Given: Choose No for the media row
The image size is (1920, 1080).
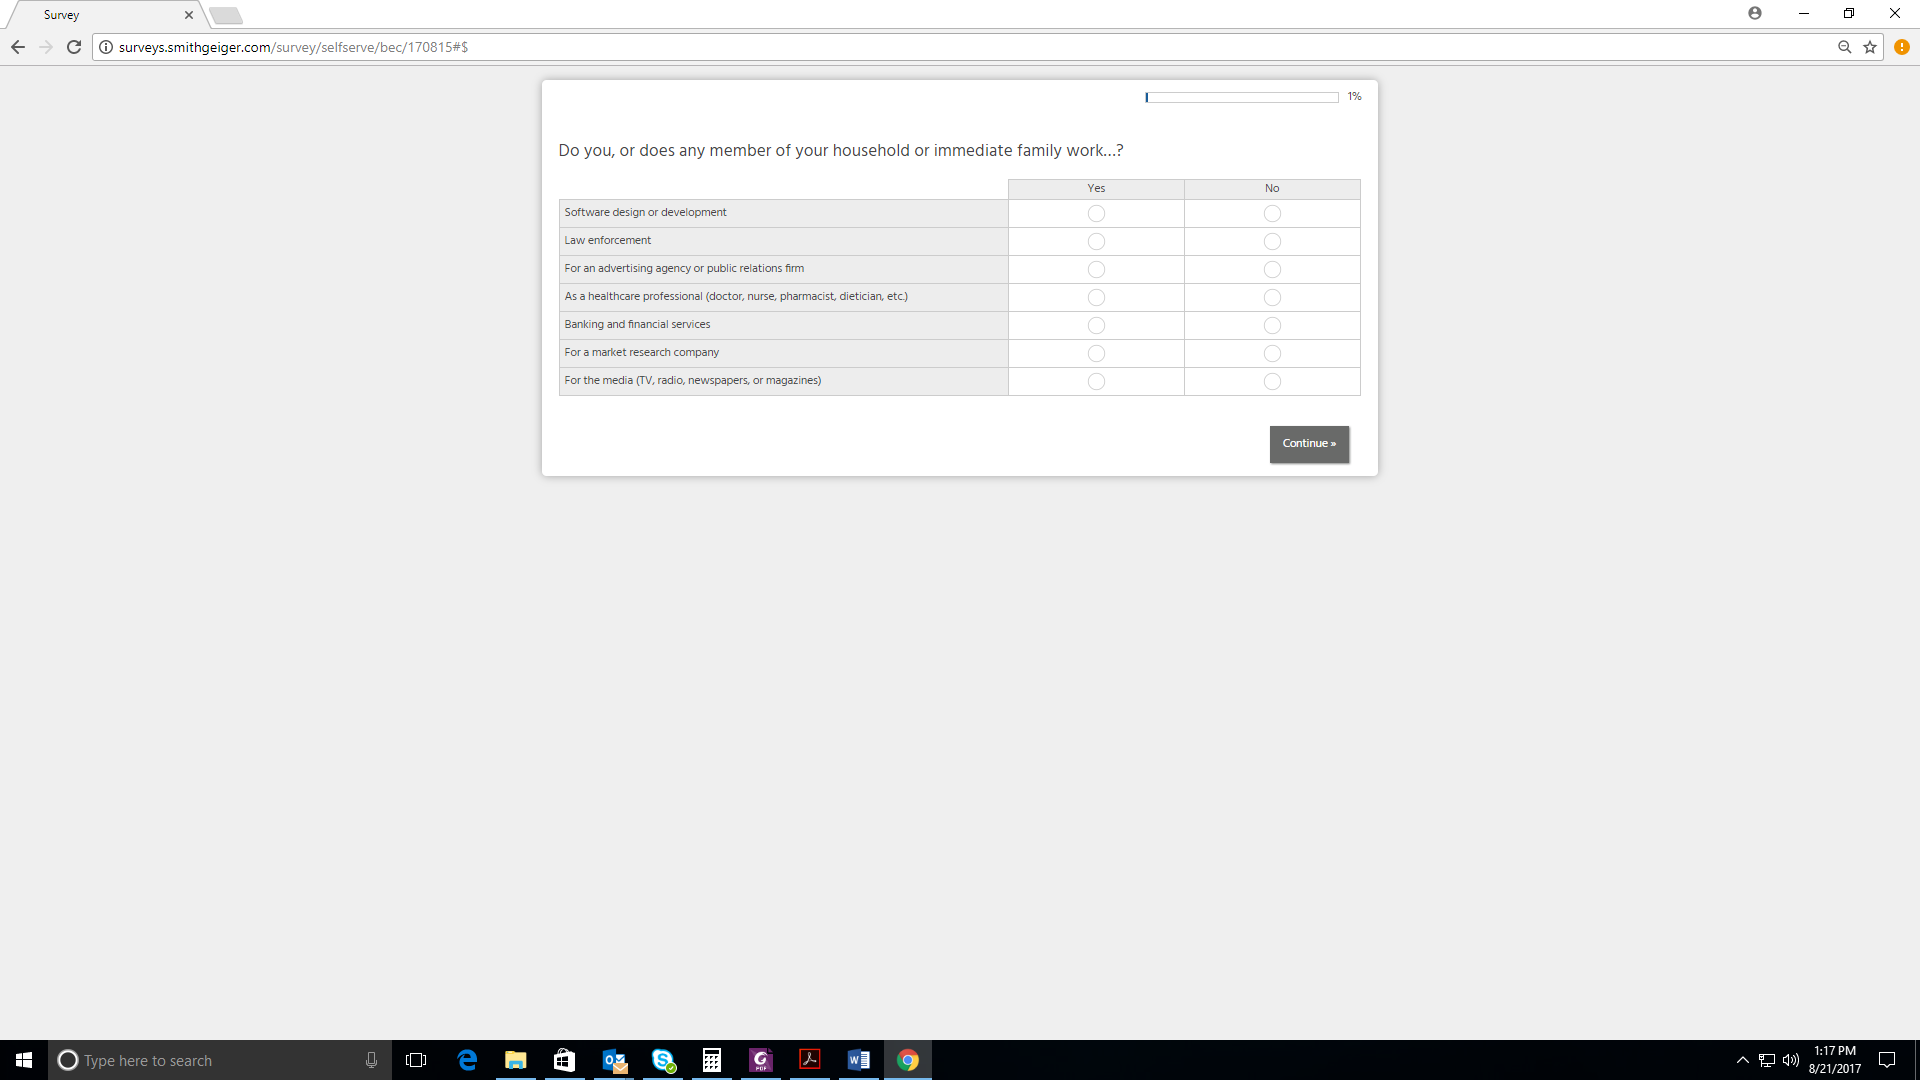Looking at the screenshot, I should pos(1272,381).
